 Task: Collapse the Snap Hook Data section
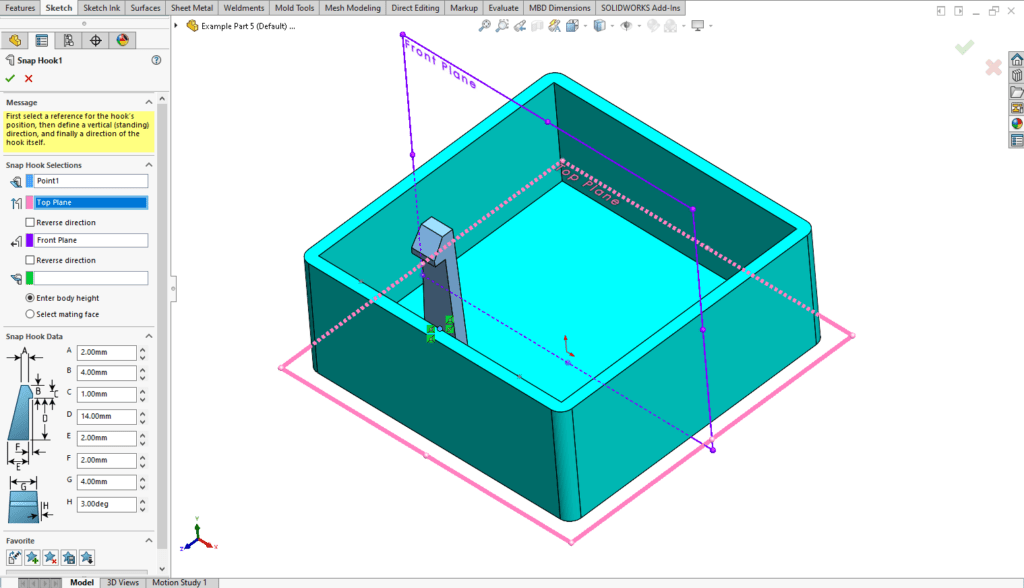click(147, 336)
